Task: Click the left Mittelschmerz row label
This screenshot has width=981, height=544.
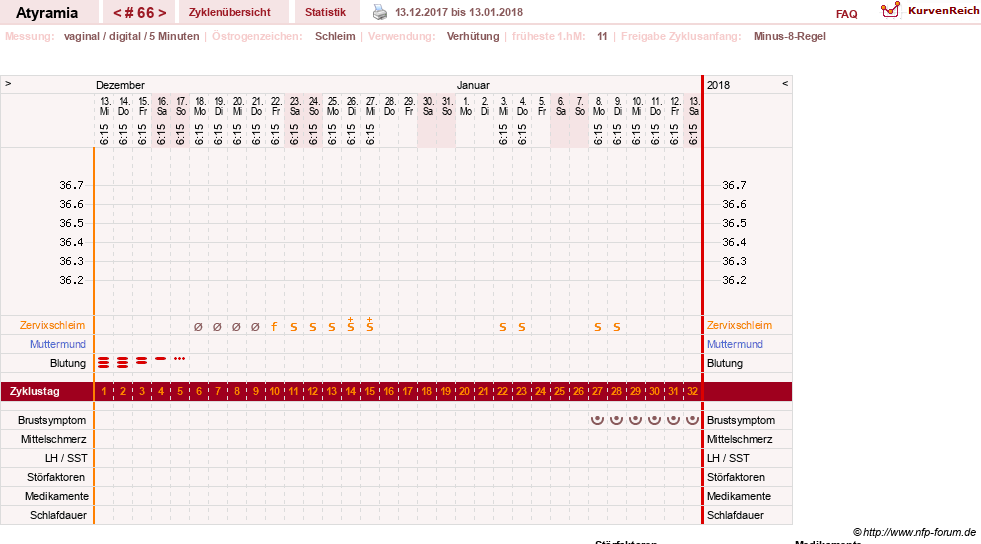Action: 54,439
